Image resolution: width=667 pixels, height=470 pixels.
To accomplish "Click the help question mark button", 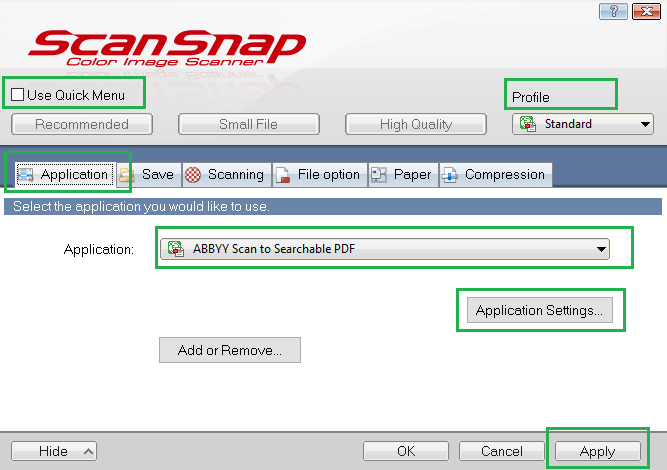I will point(613,11).
